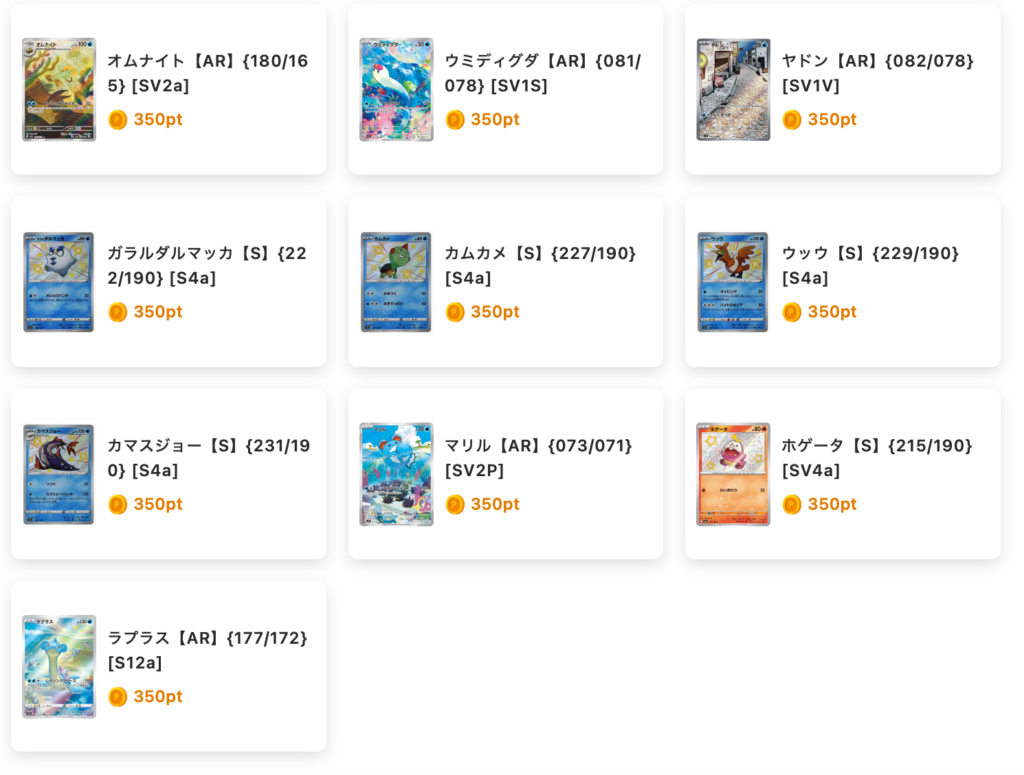Open the カムカメ shiny card thumbnail

click(396, 282)
